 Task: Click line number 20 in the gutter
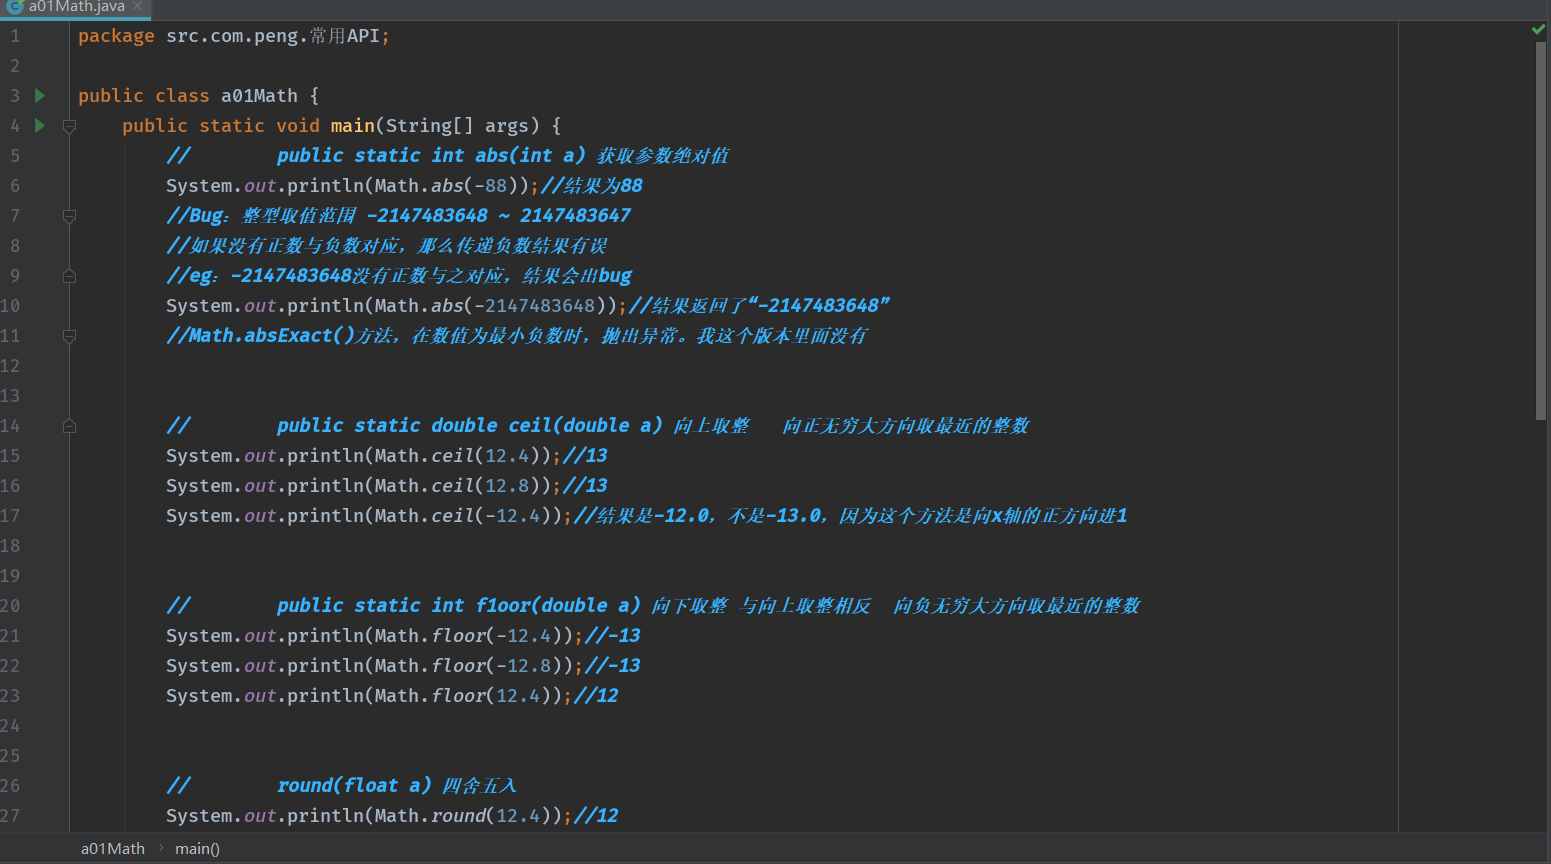click(11, 606)
